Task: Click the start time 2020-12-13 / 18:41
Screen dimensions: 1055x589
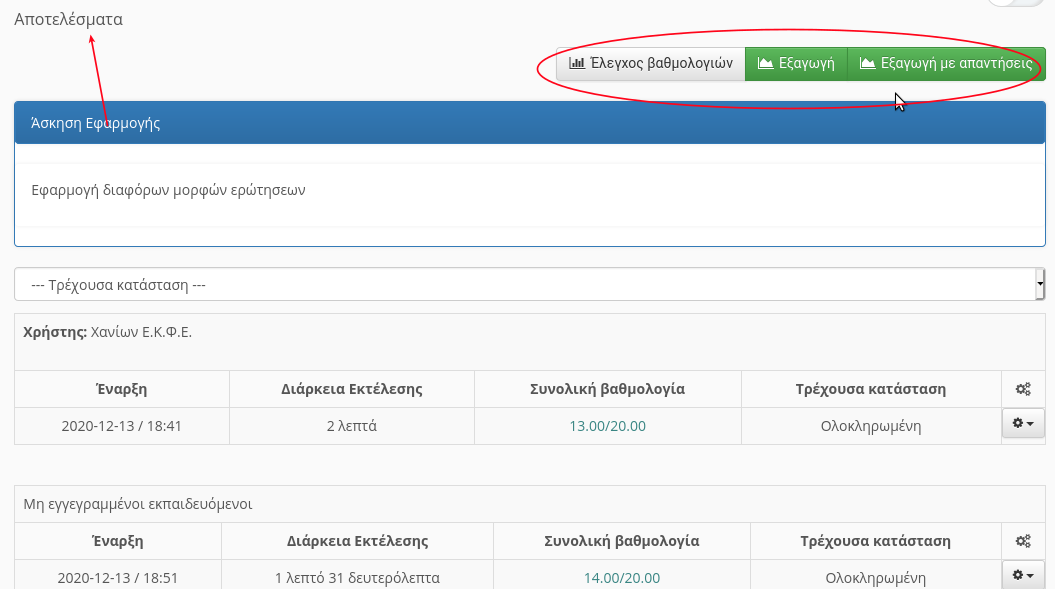Action: [x=122, y=426]
